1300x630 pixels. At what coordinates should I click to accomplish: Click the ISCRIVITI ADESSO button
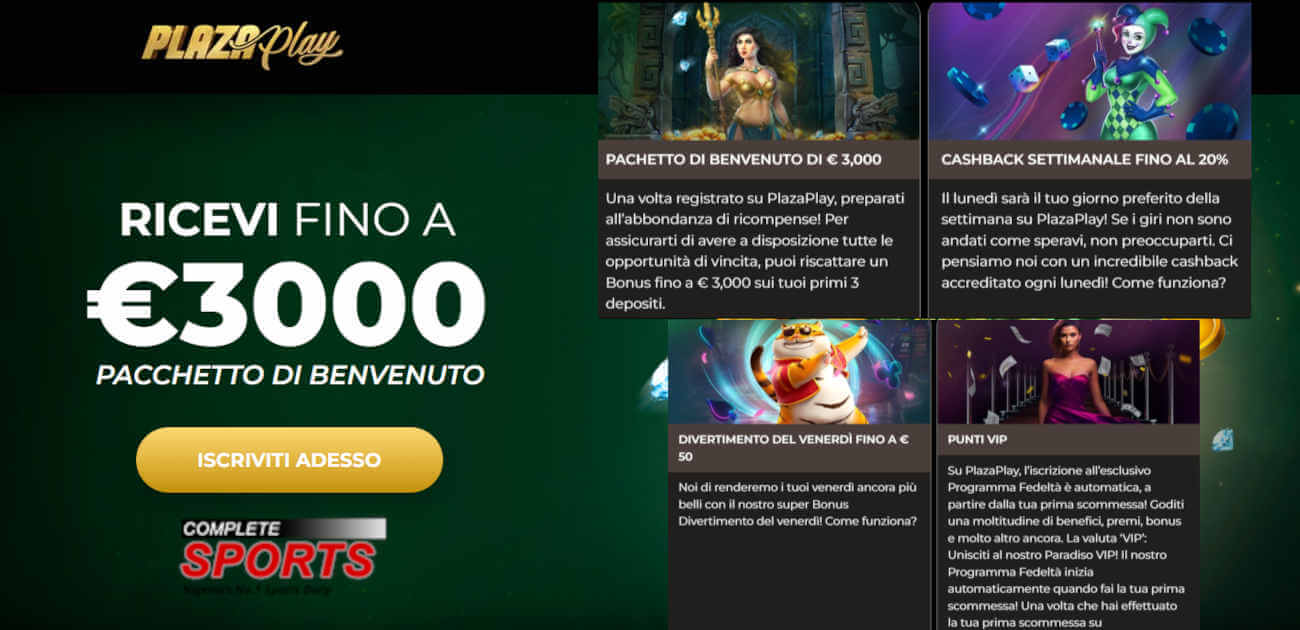click(289, 460)
